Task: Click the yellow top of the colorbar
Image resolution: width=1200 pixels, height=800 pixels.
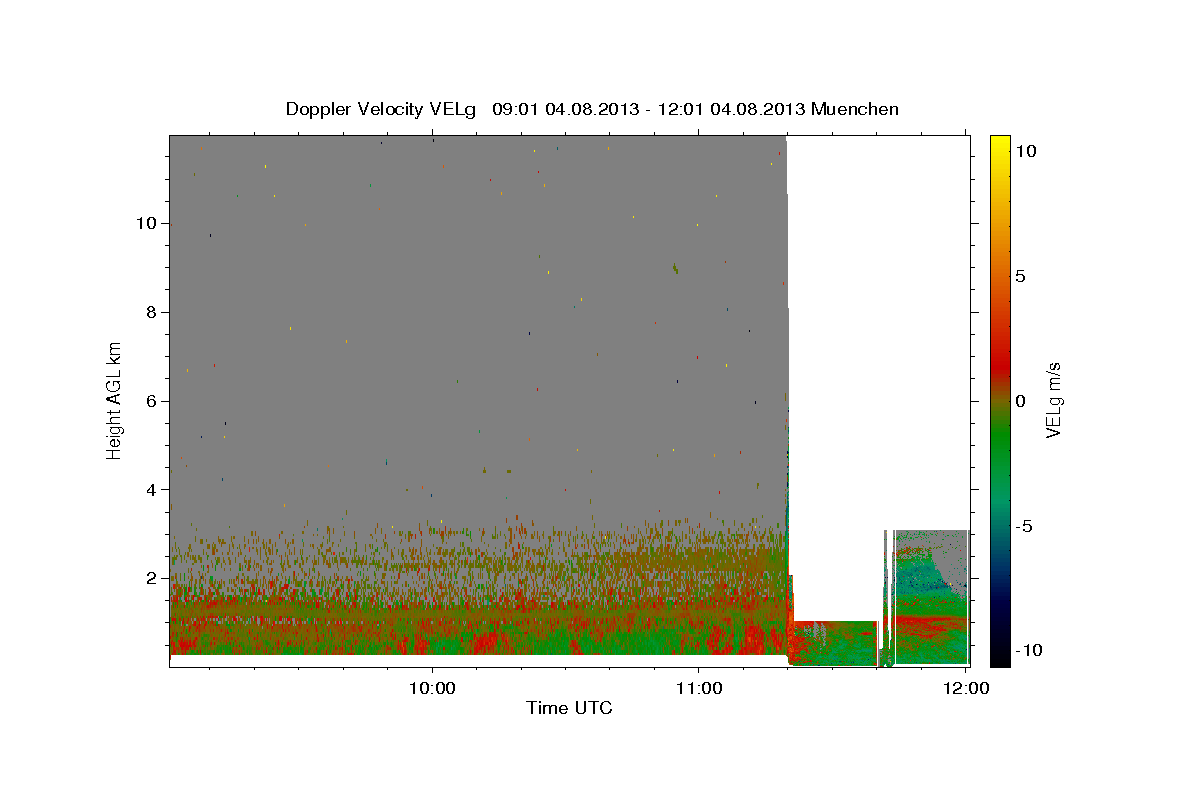Action: pyautogui.click(x=1000, y=142)
